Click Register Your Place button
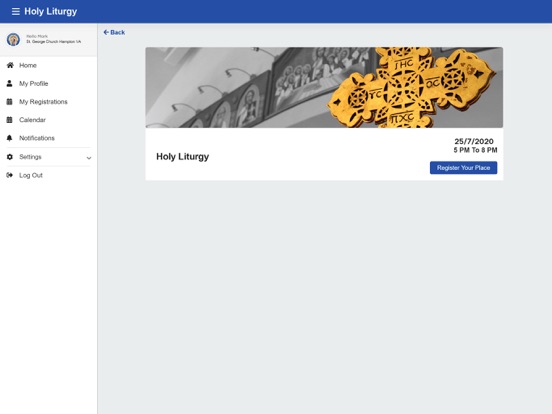 coord(463,168)
